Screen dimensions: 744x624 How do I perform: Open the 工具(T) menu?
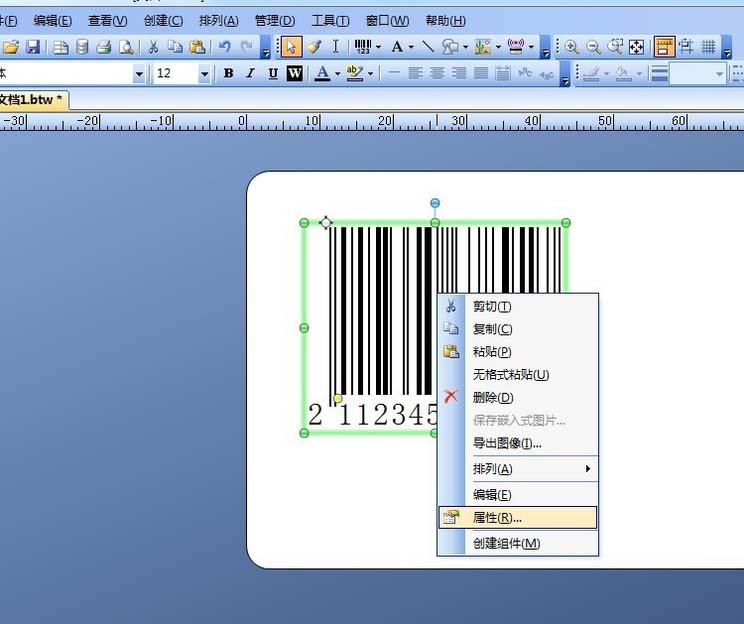(330, 20)
